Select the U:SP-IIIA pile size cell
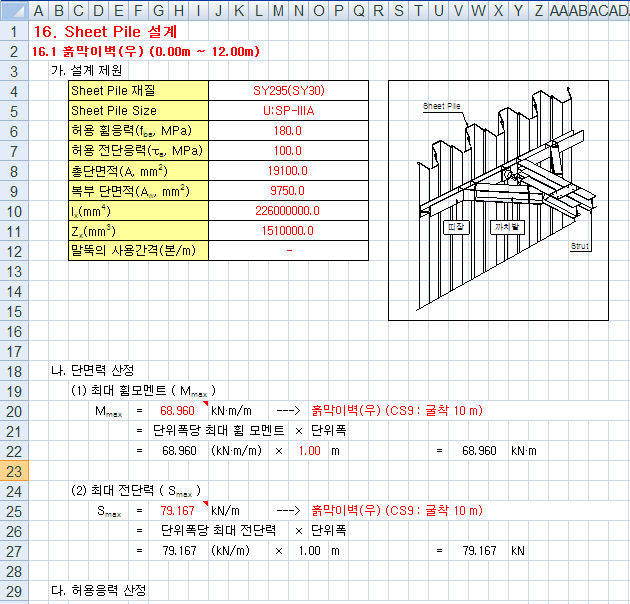Screen dimensions: 630x604 click(x=288, y=110)
